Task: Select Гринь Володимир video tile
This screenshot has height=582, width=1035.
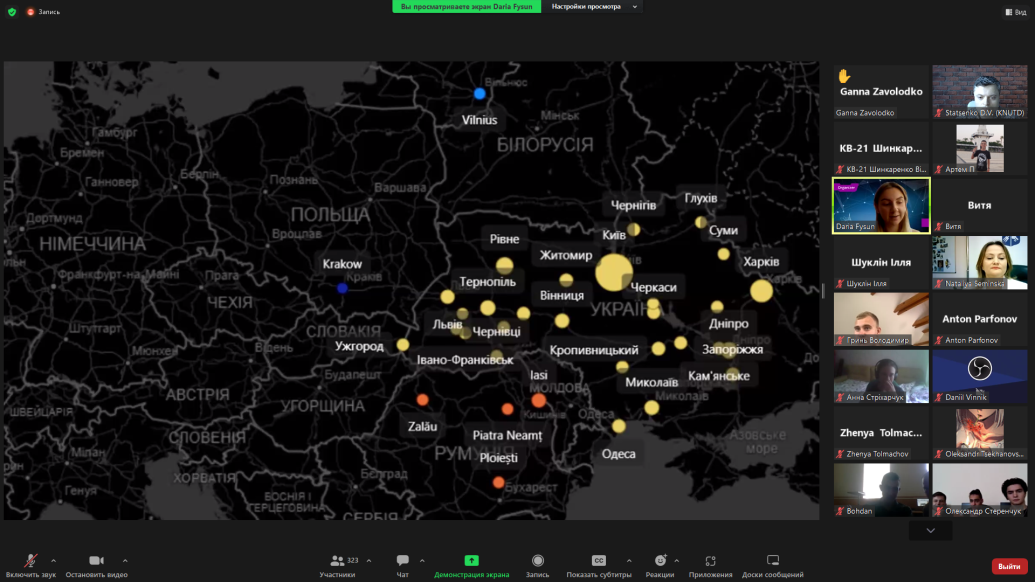Action: 881,319
